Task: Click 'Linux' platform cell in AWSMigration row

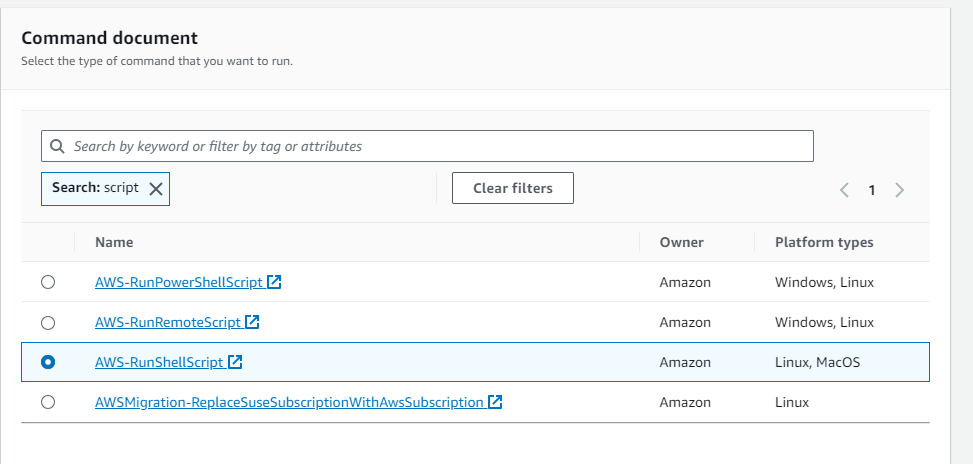Action: click(x=792, y=402)
